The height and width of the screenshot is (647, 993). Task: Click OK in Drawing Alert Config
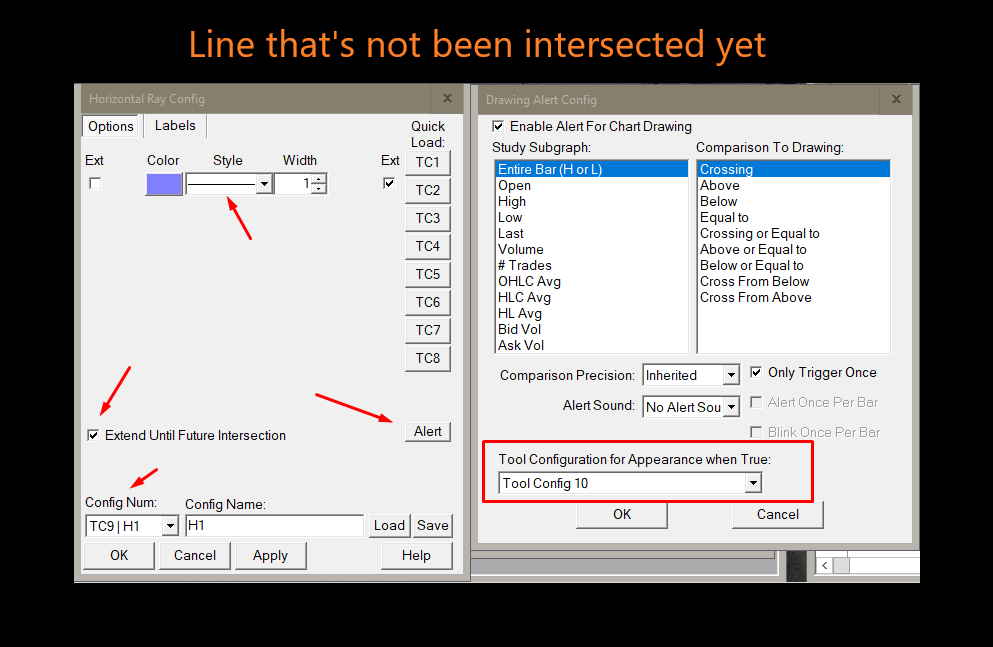pyautogui.click(x=622, y=515)
